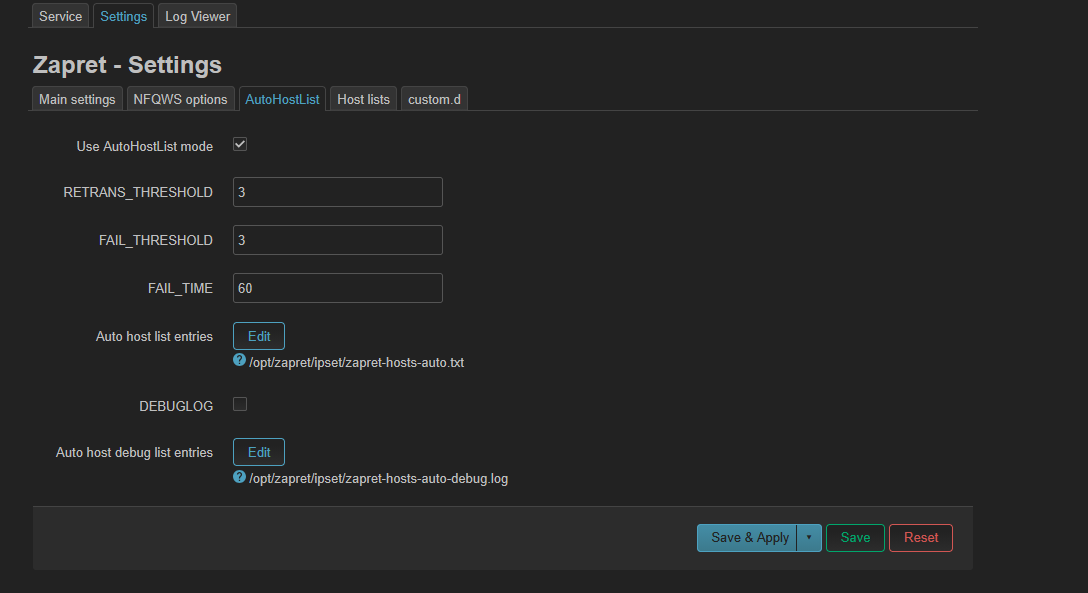This screenshot has width=1088, height=593.
Task: Click the FAIL_THRESHOLD label
Action: point(156,240)
